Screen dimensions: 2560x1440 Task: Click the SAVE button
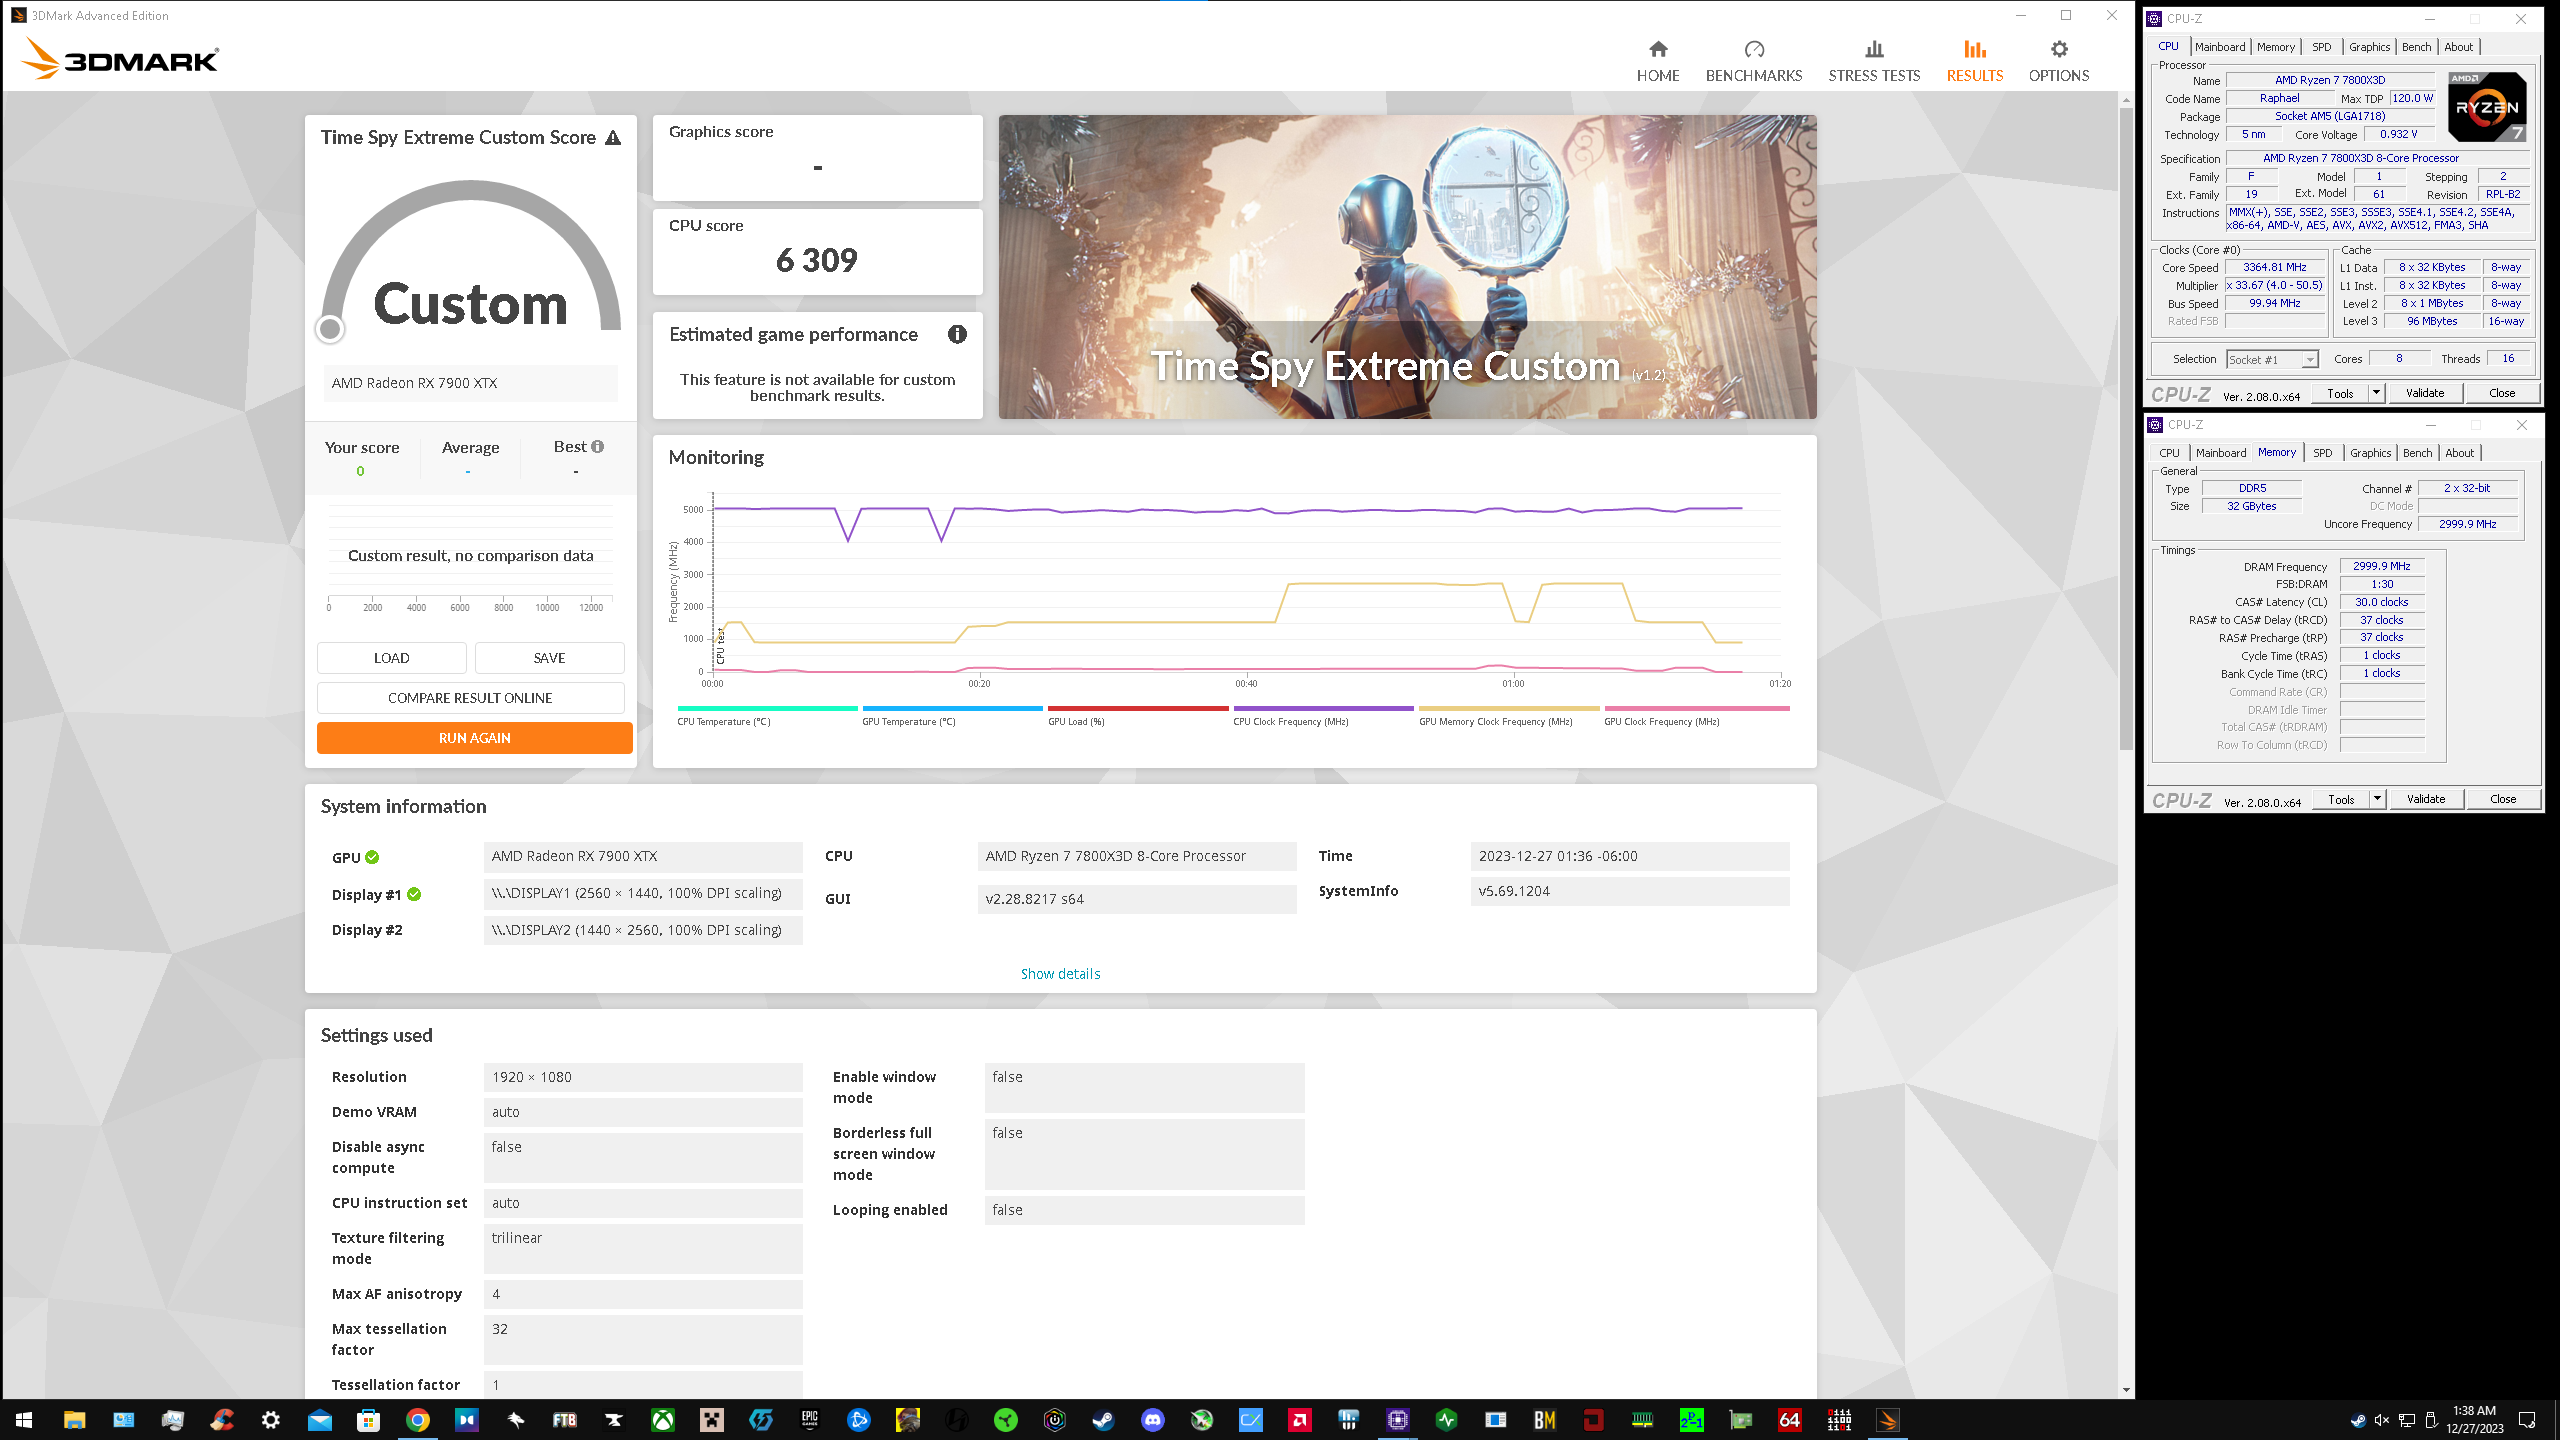549,658
